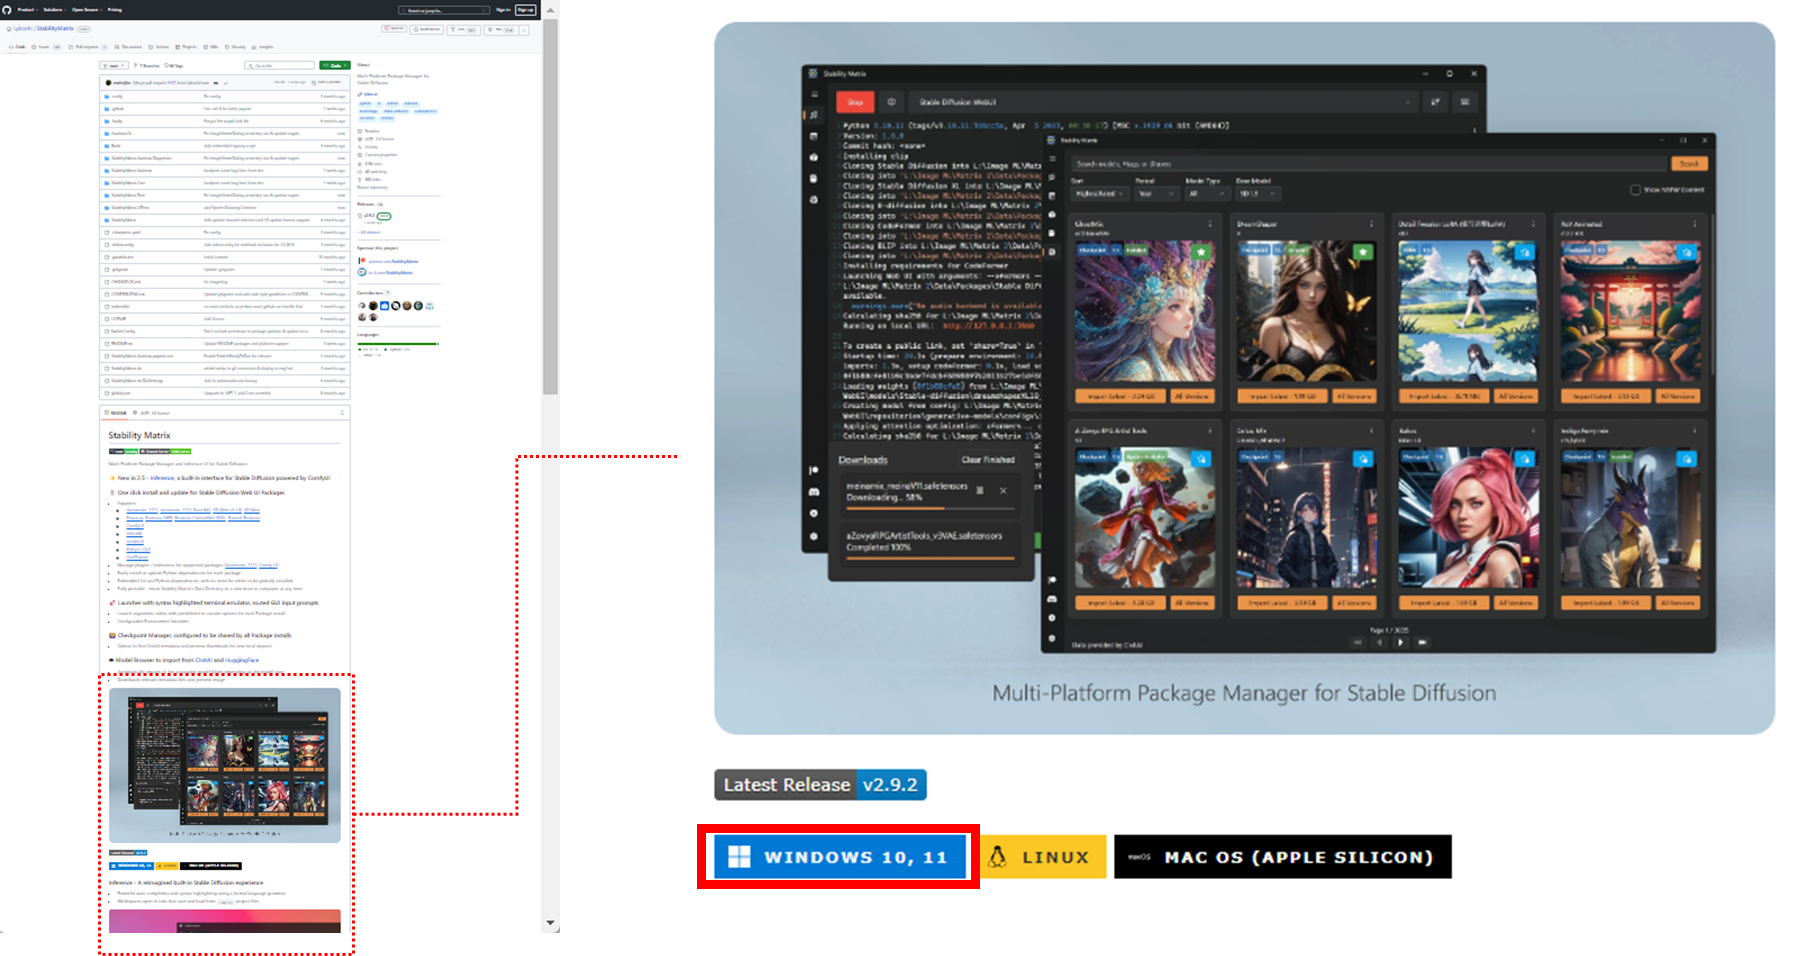This screenshot has height=956, width=1805.
Task: Open the three-dots menu on the DreamShaper card
Action: 1371,224
